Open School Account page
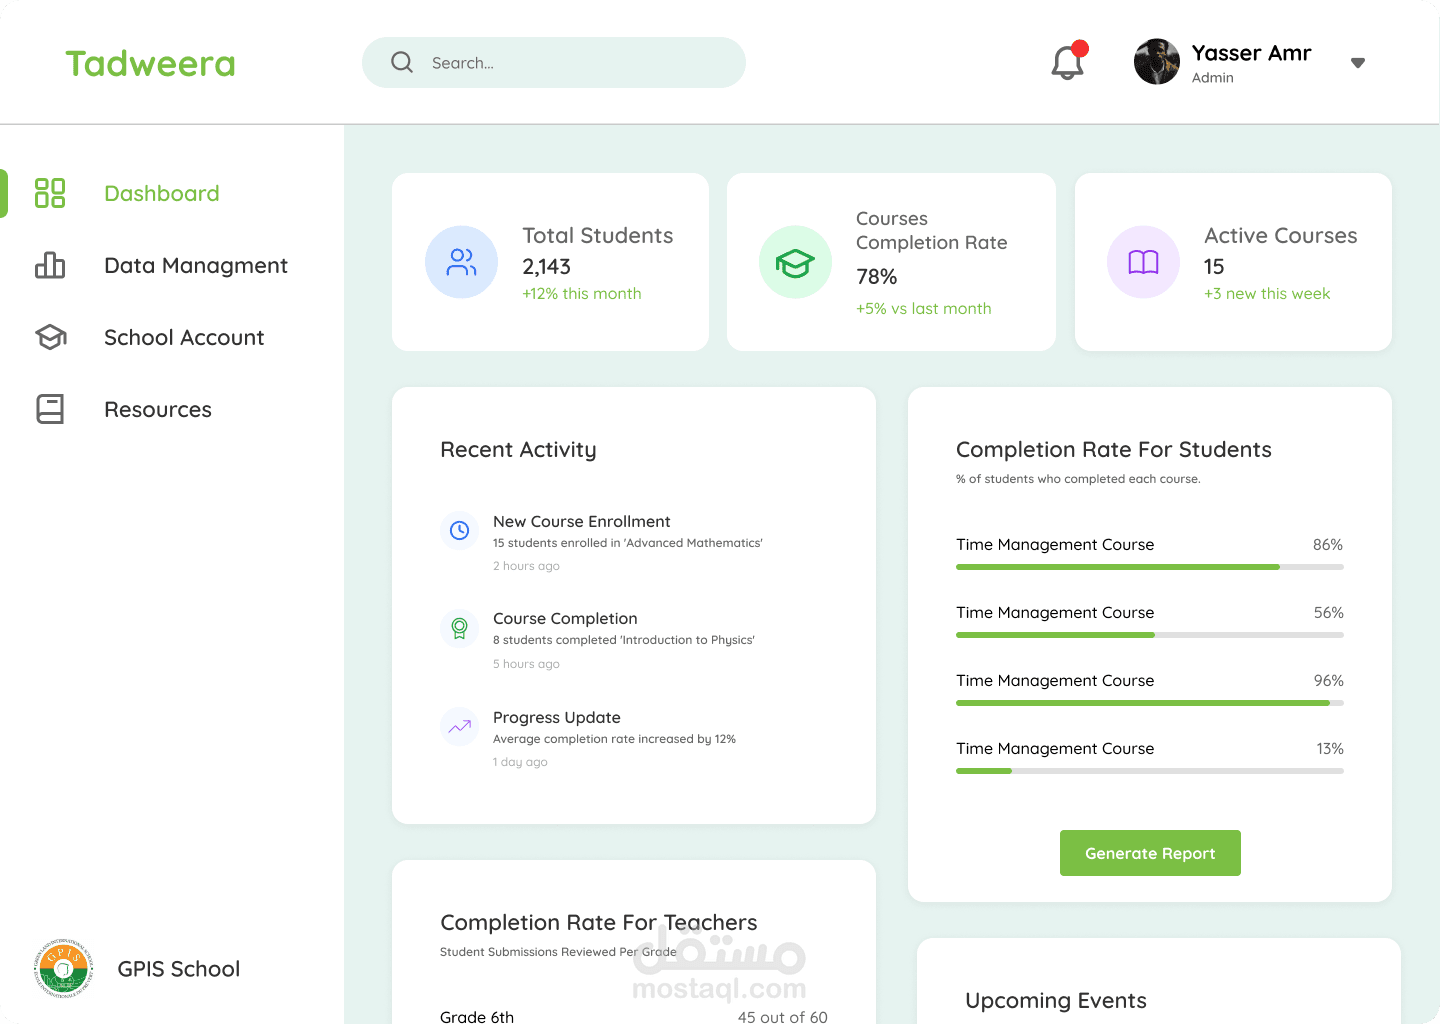 184,337
